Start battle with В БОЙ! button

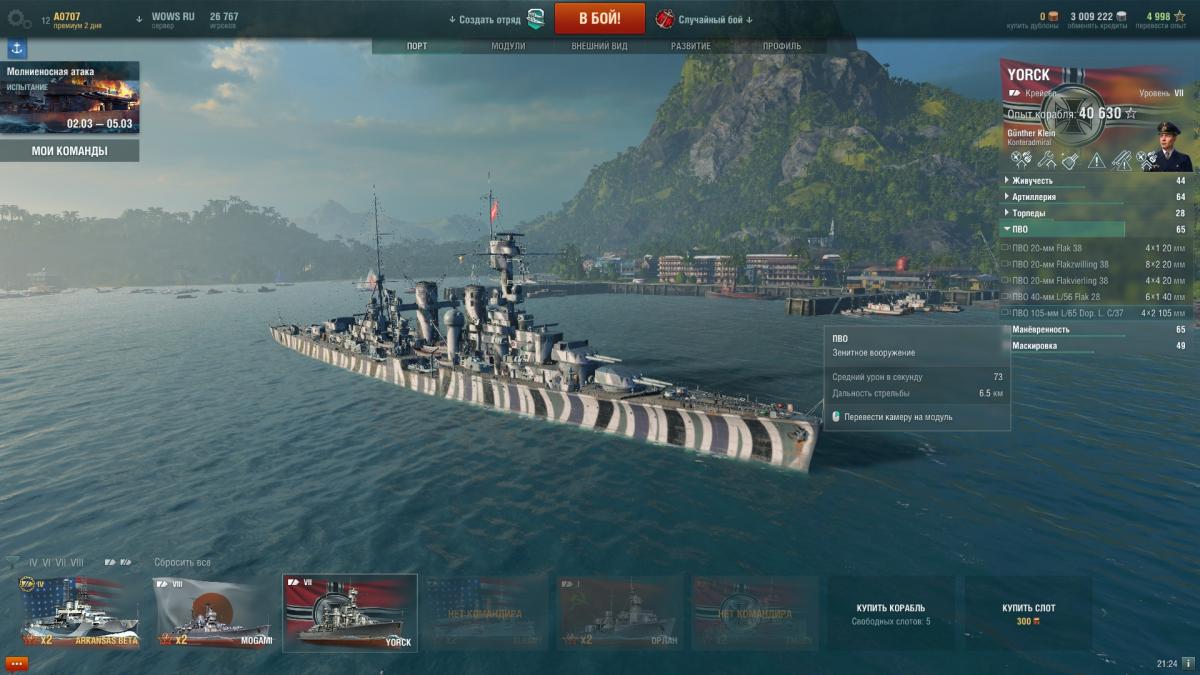click(x=600, y=18)
